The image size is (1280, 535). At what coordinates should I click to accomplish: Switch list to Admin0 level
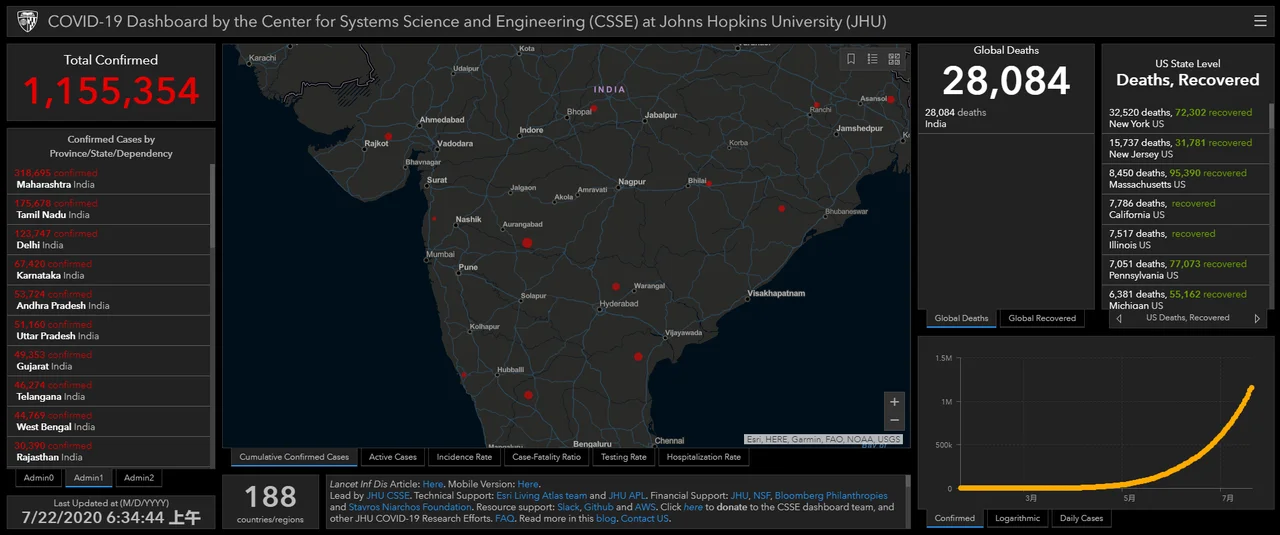(x=40, y=478)
